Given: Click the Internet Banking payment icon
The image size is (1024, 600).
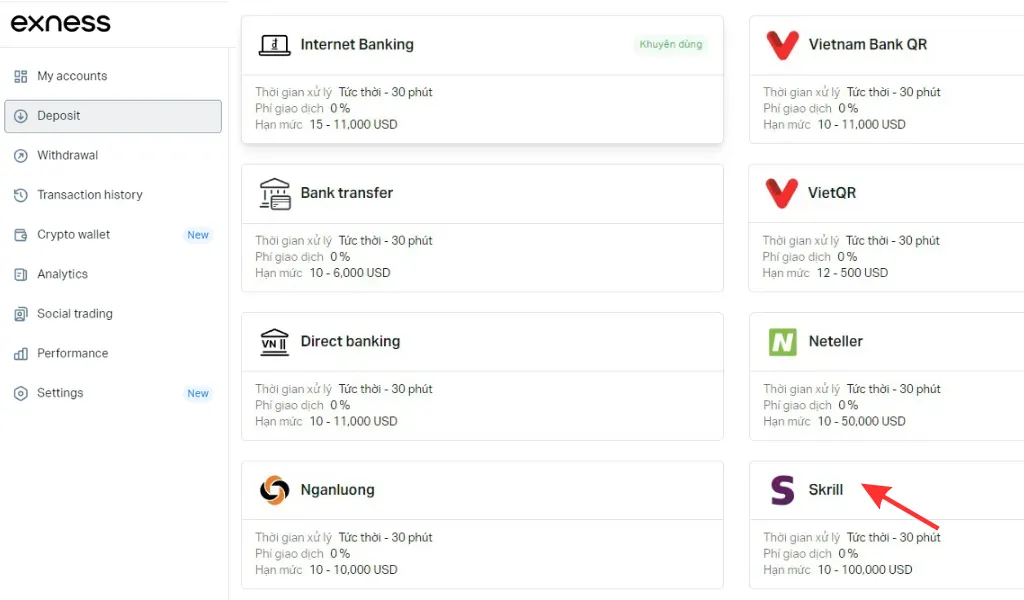Looking at the screenshot, I should [x=274, y=44].
